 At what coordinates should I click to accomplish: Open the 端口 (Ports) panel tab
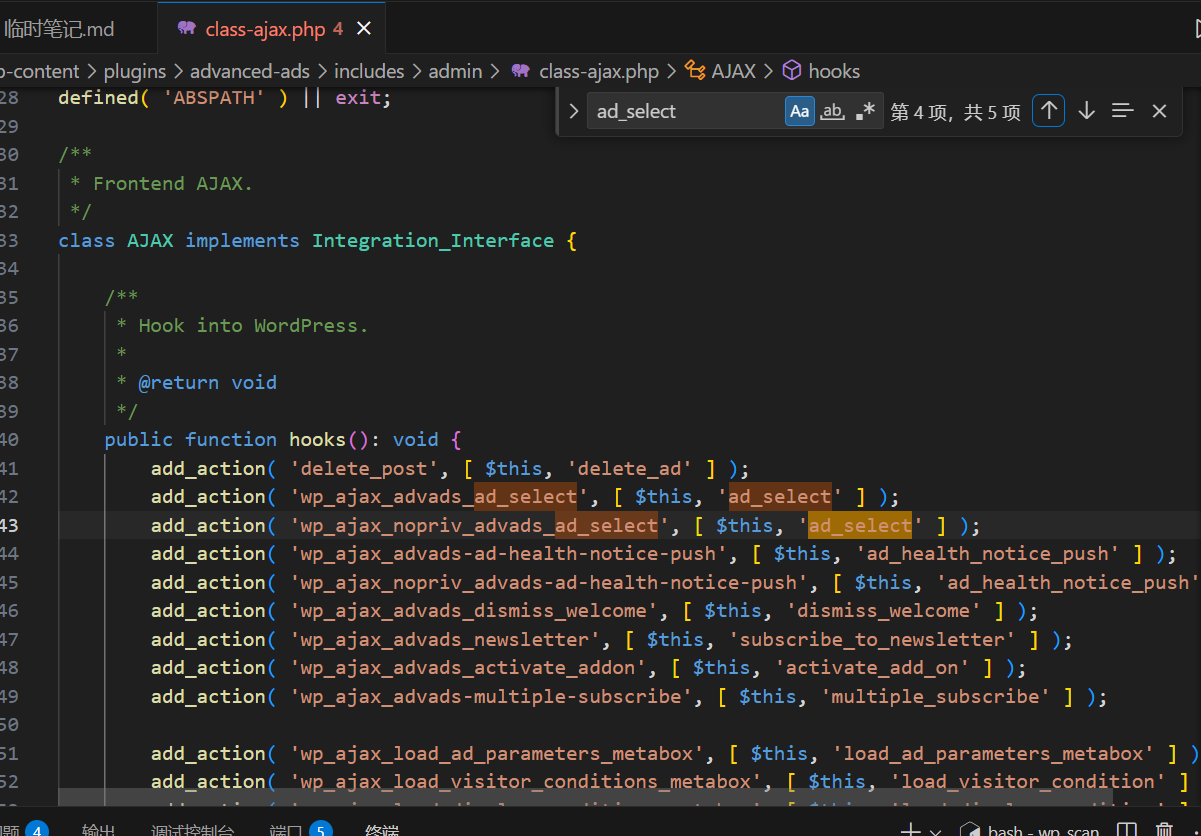[286, 830]
